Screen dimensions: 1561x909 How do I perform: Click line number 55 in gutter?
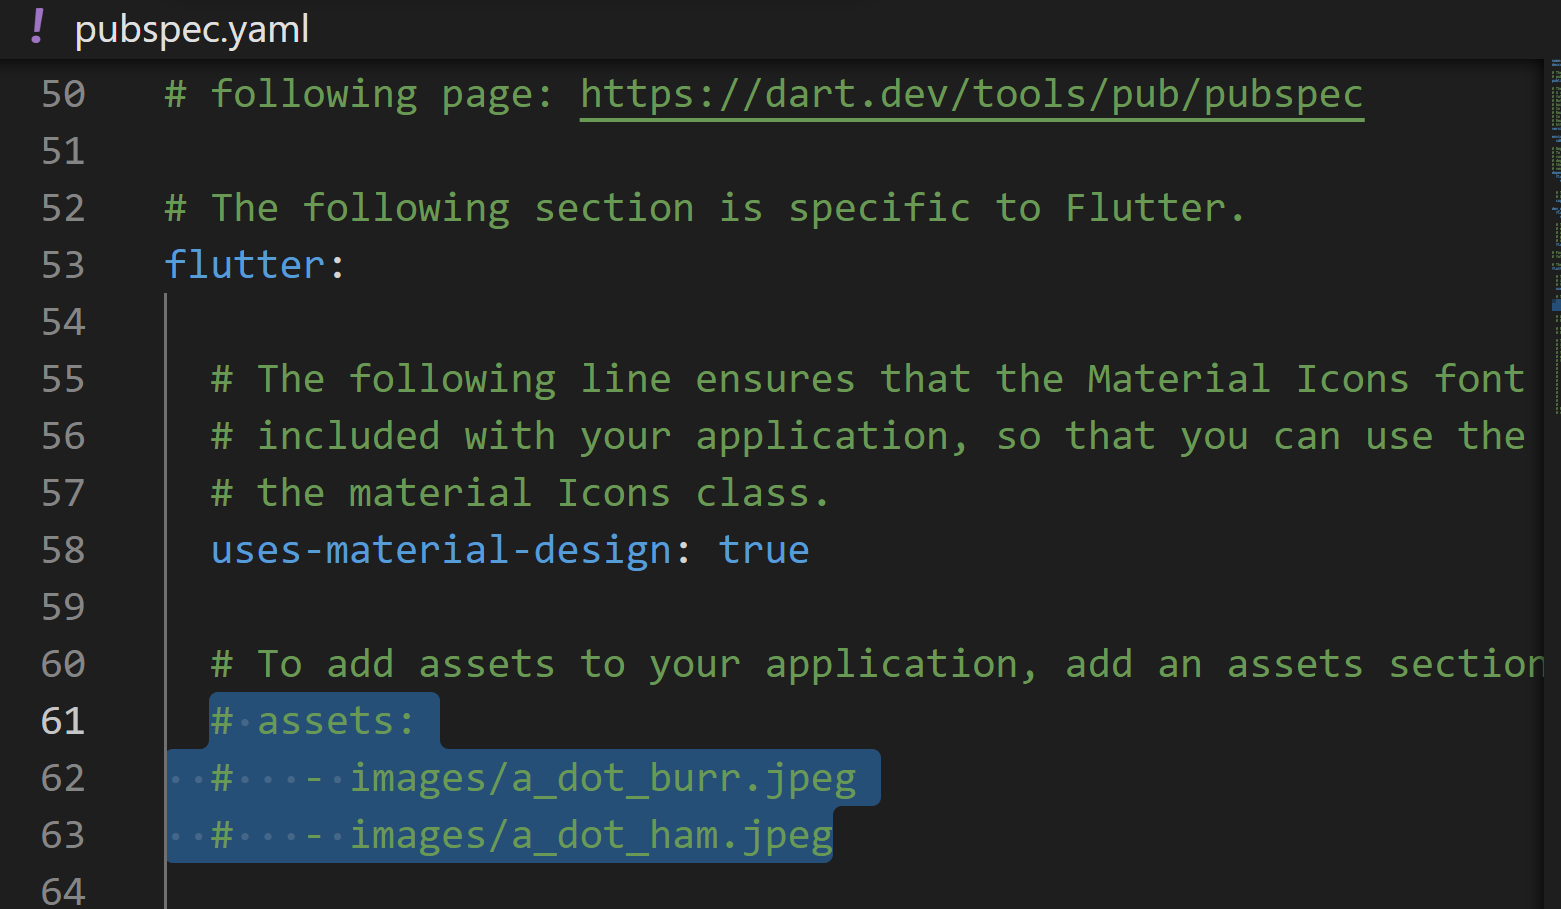tap(63, 379)
